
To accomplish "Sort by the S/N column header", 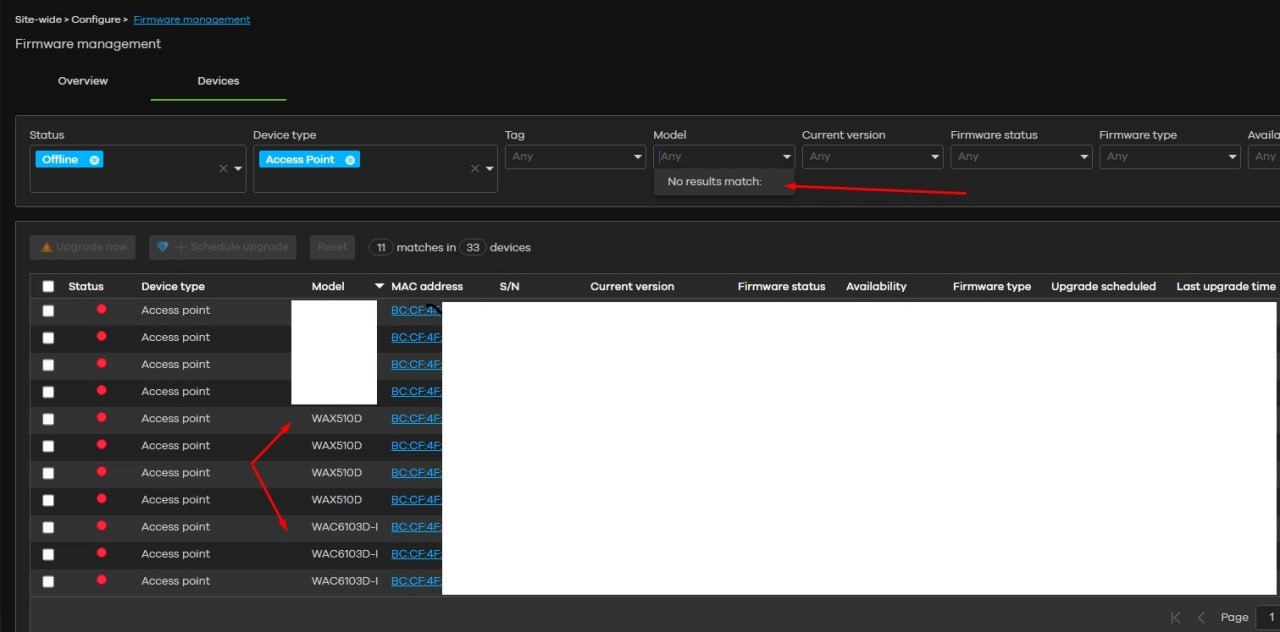I will 510,286.
